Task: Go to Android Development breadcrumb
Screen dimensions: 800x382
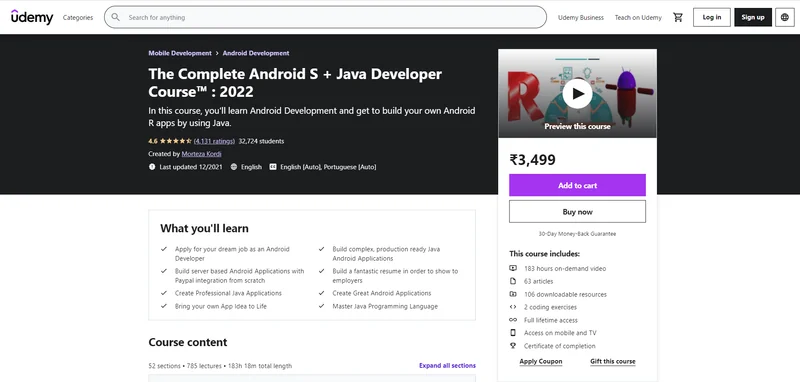Action: coord(256,53)
